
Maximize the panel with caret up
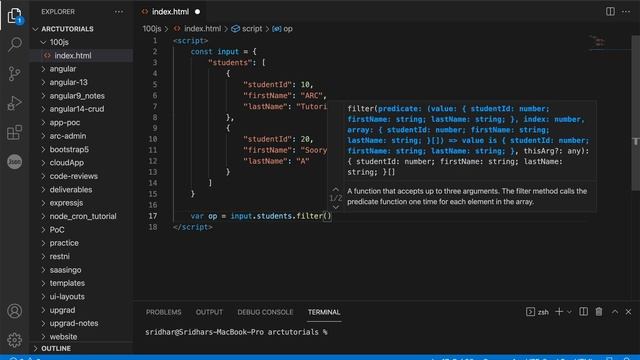(615, 312)
